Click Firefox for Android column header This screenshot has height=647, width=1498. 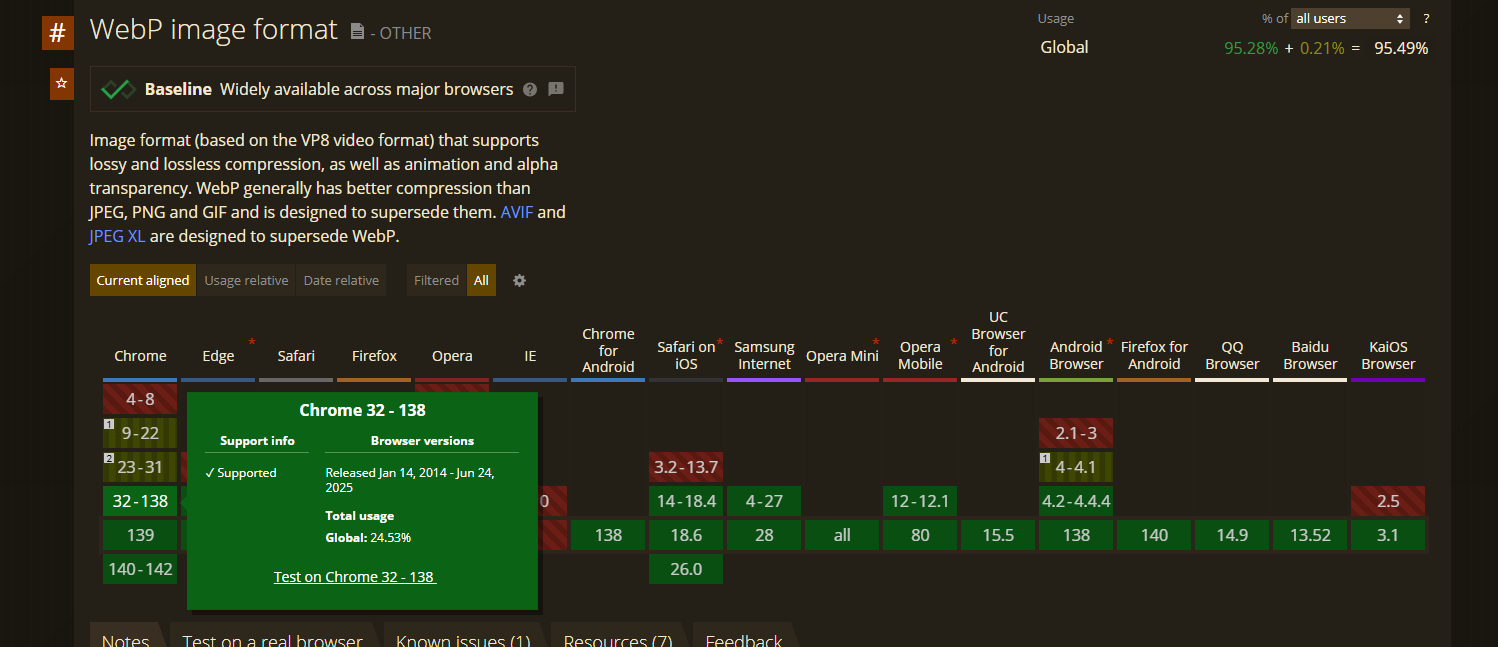(1154, 355)
